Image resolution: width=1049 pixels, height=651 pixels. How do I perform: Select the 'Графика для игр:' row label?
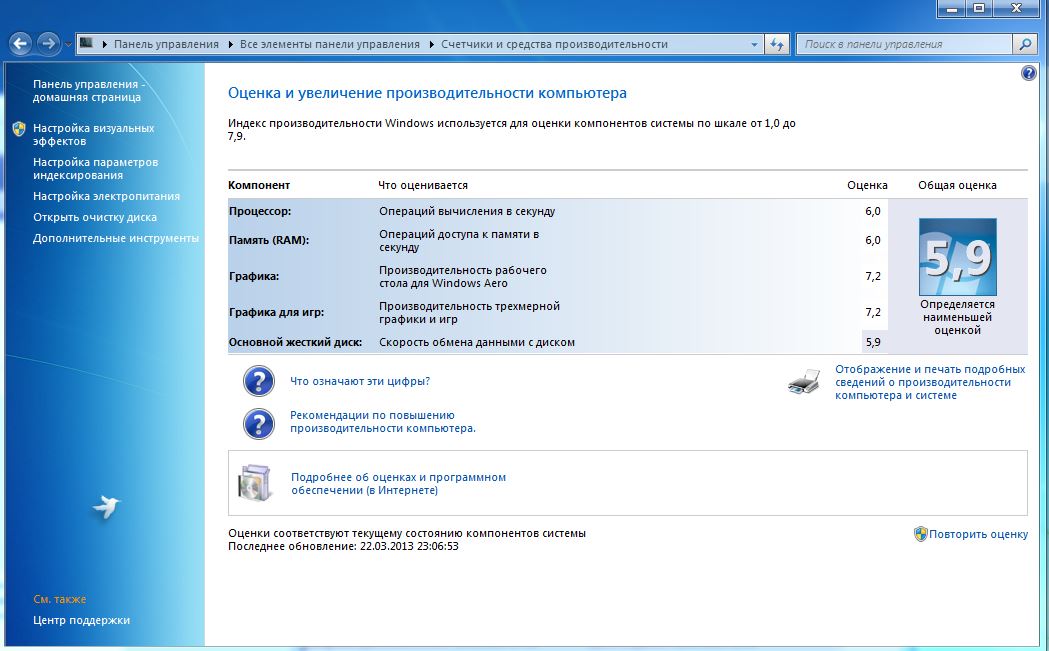coord(276,312)
